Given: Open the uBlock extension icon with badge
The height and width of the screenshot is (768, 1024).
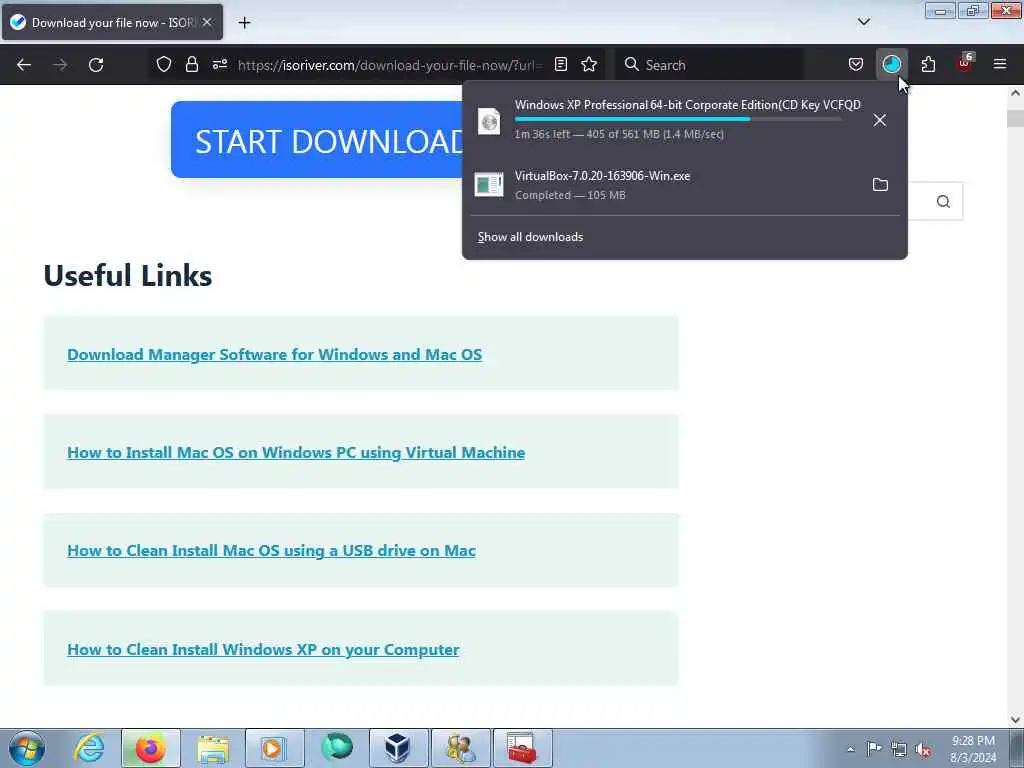Looking at the screenshot, I should click(x=965, y=63).
